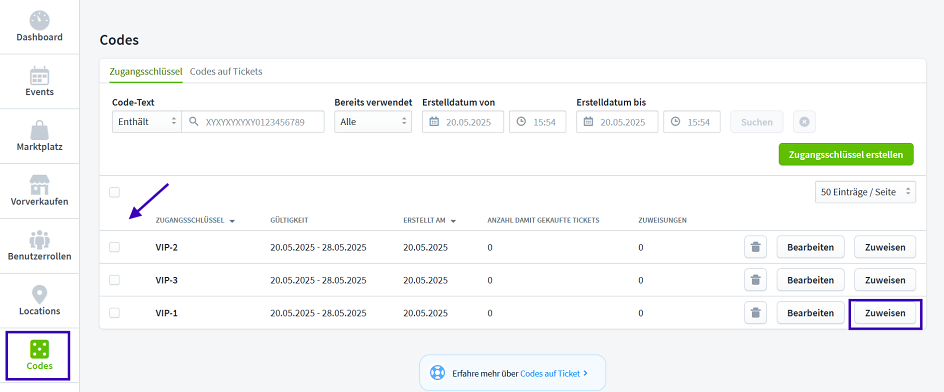
Task: Open Locations pin icon
Action: (39, 294)
